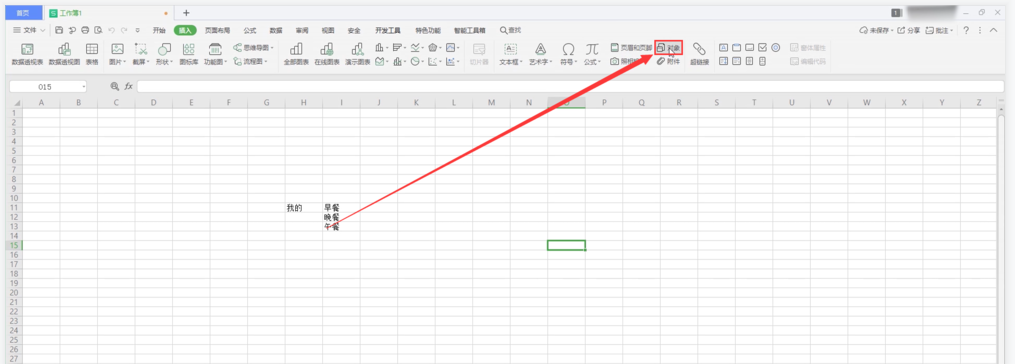Click the share (分享) button

[x=908, y=30]
